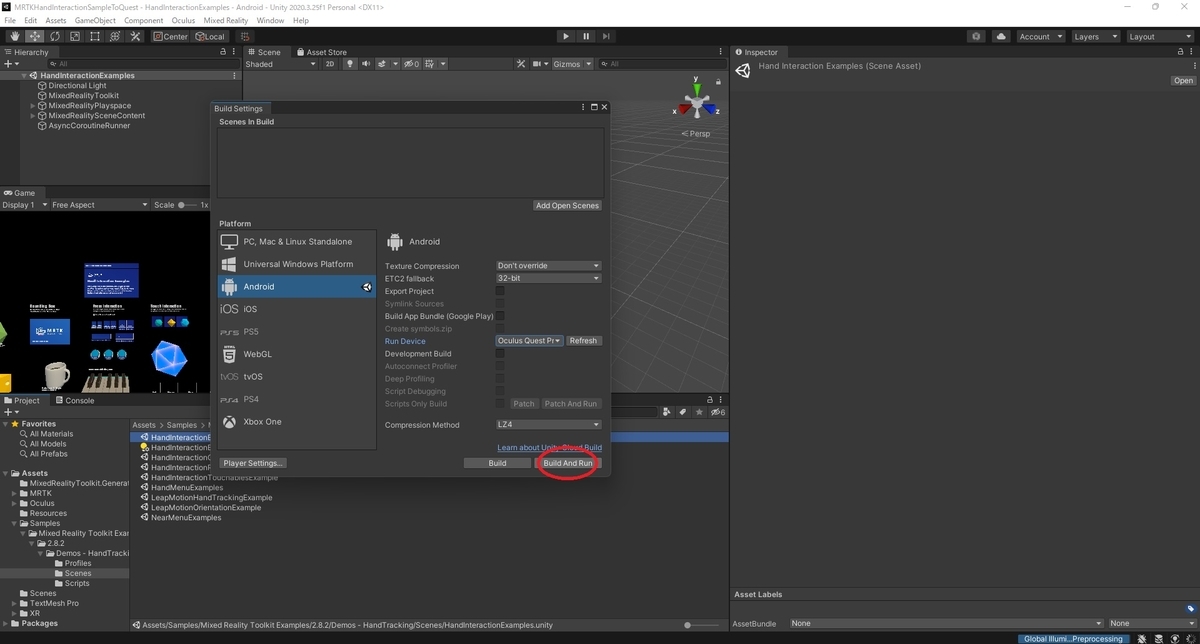This screenshot has width=1200, height=644.
Task: Click Global Illumination preprocessing status
Action: tap(1073, 638)
